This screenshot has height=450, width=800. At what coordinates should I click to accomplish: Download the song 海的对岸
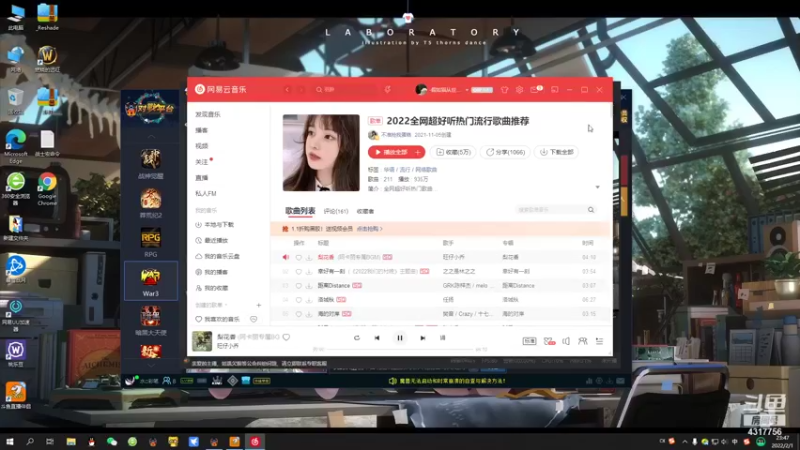coord(309,314)
